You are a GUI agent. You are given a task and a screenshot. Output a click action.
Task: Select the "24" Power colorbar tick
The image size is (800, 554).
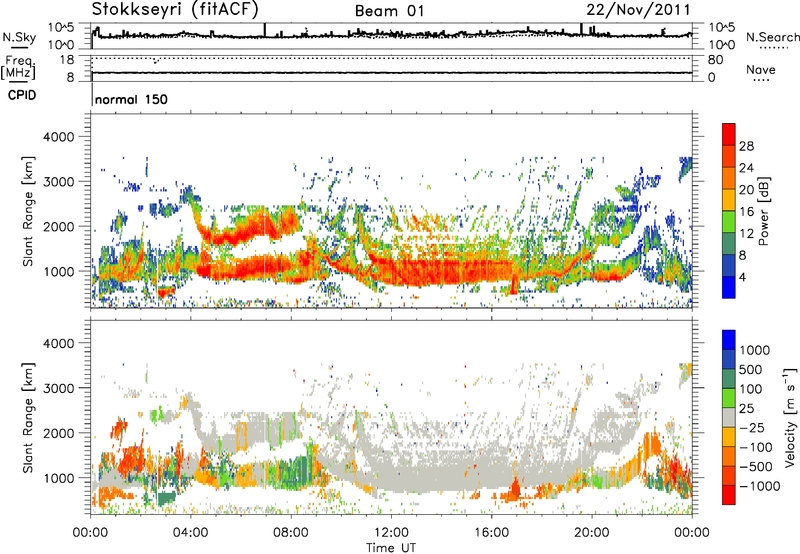[746, 168]
